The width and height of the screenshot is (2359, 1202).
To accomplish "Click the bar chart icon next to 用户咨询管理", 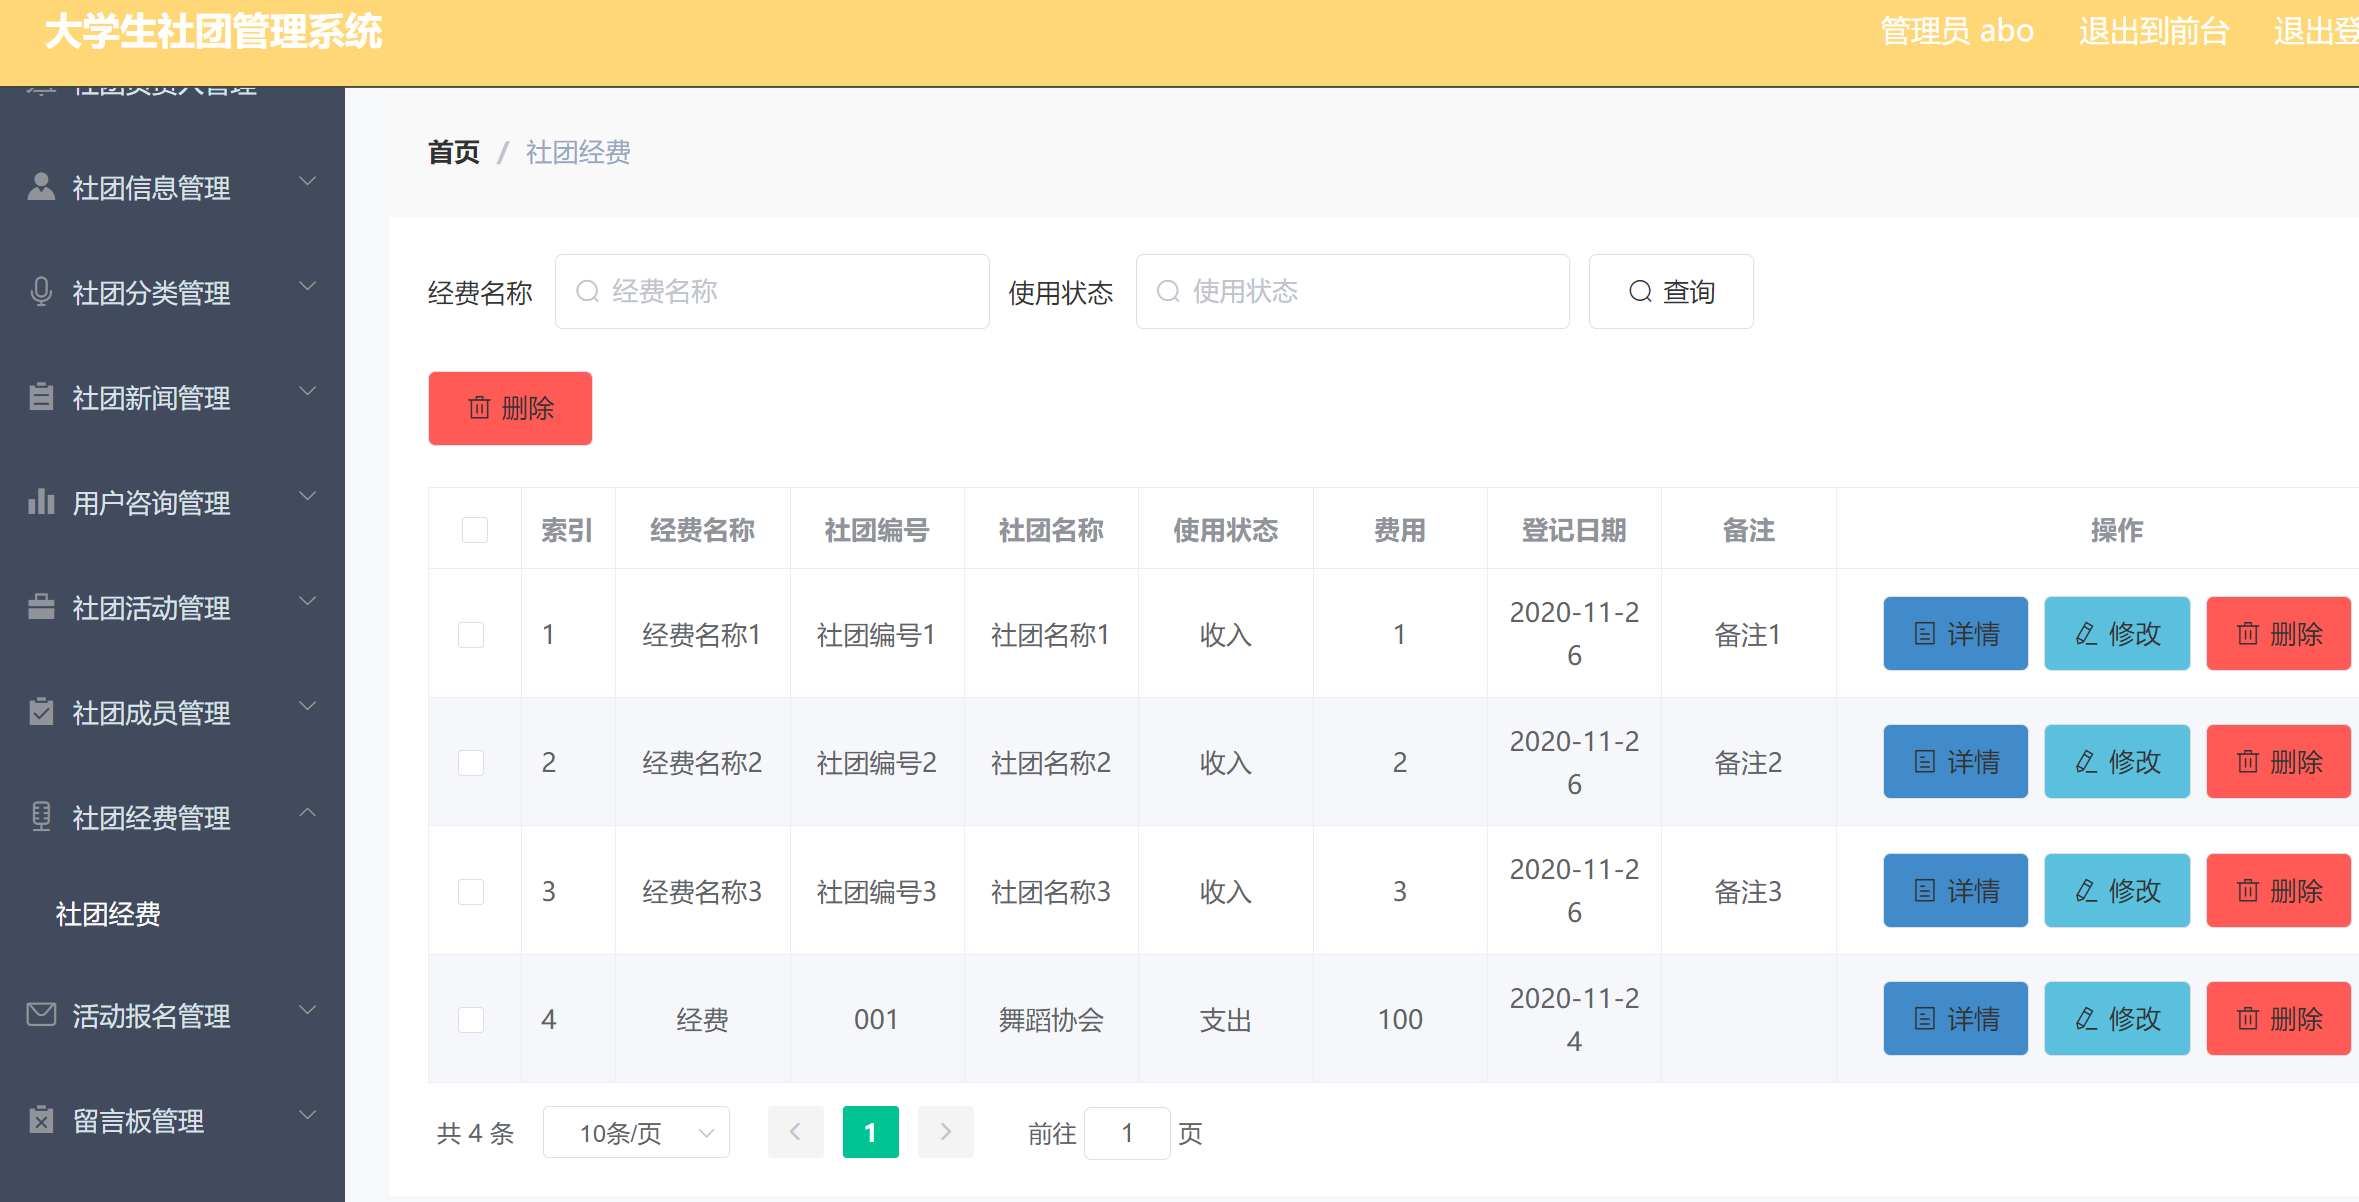I will point(41,500).
